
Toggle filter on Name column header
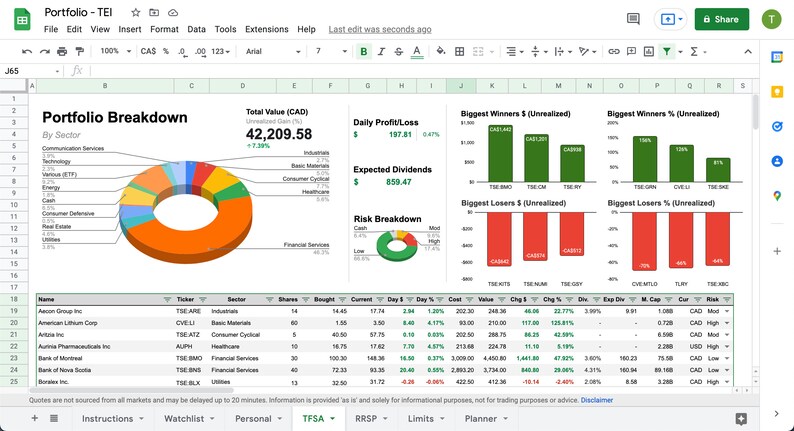coord(167,300)
